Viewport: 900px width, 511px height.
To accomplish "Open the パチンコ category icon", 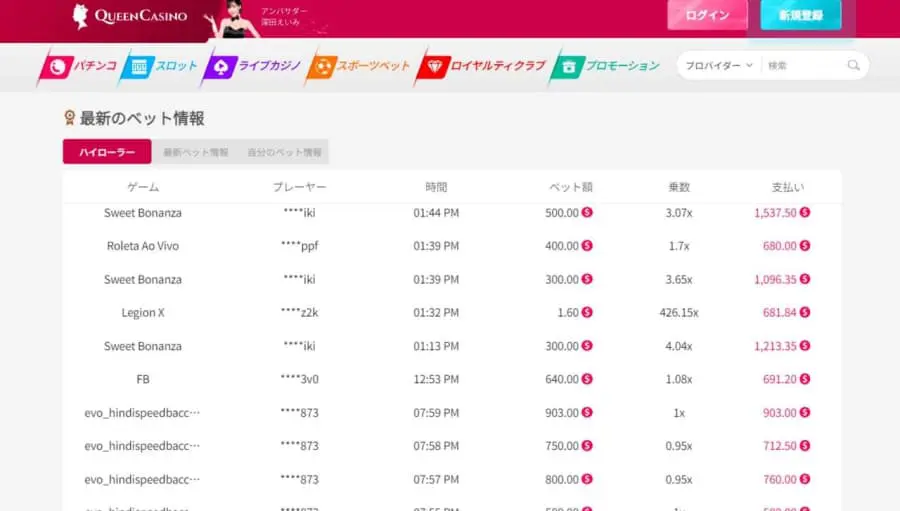I will click(x=56, y=67).
